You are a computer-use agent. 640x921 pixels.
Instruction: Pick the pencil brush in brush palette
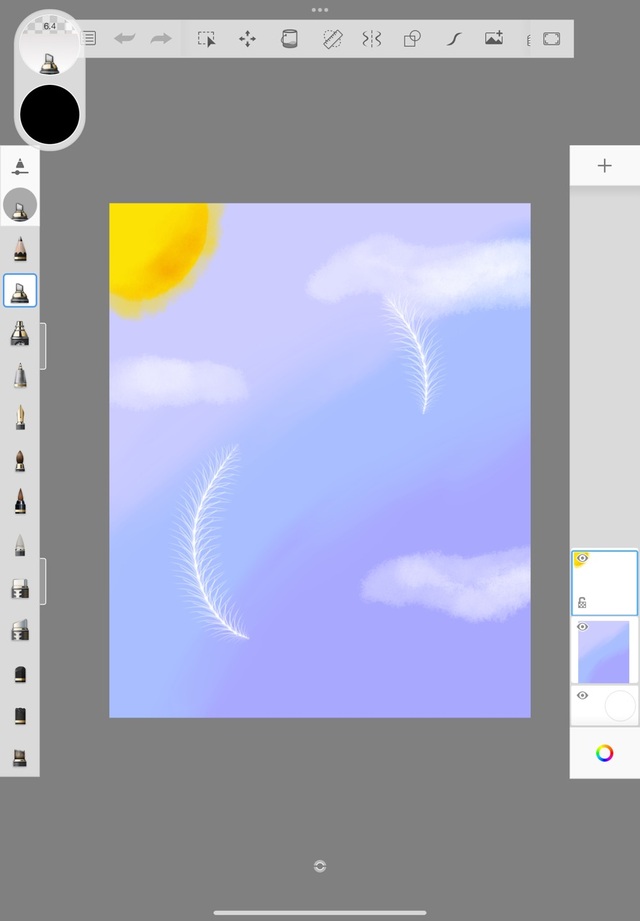click(x=20, y=248)
